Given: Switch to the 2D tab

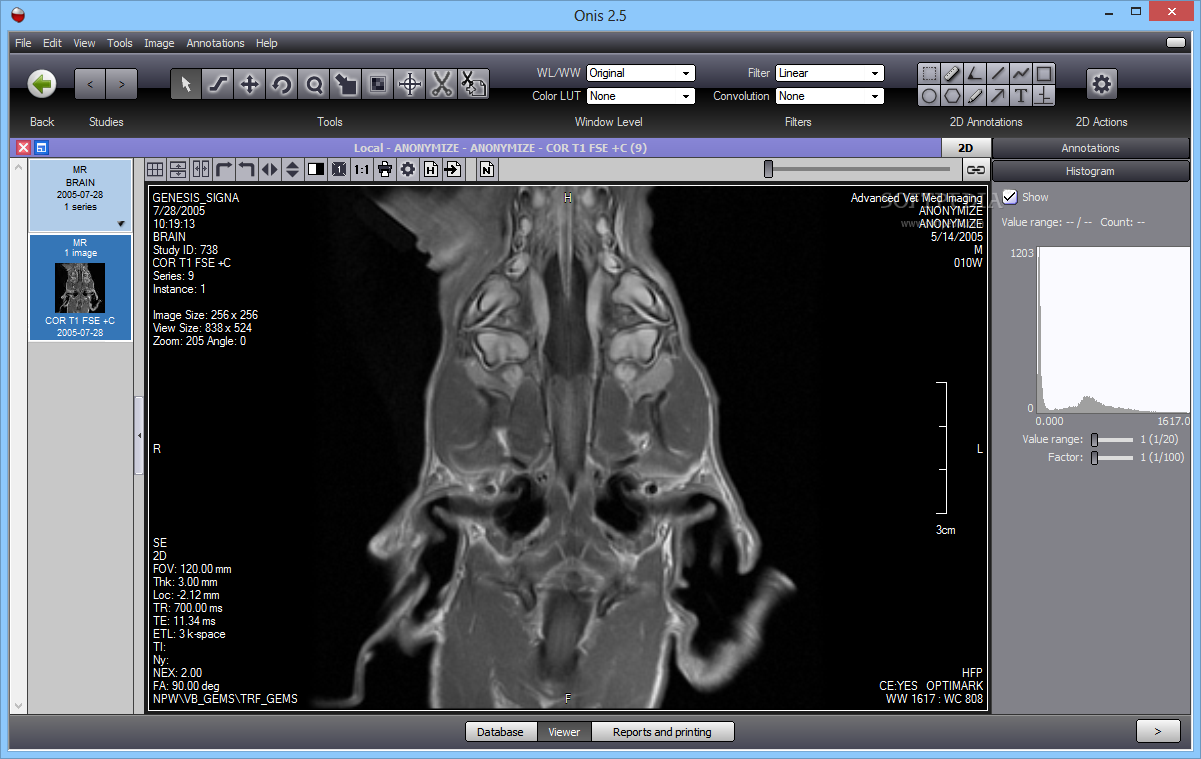Looking at the screenshot, I should (966, 148).
